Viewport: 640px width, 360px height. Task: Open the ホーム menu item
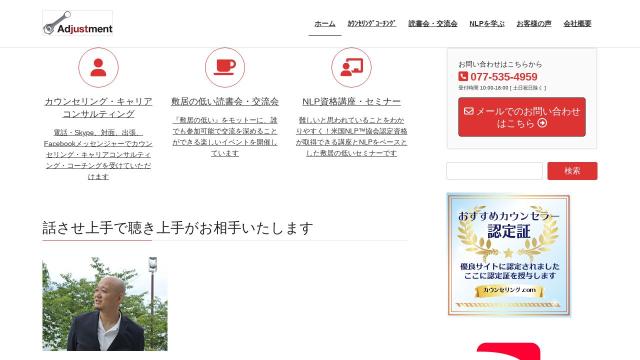(x=325, y=24)
